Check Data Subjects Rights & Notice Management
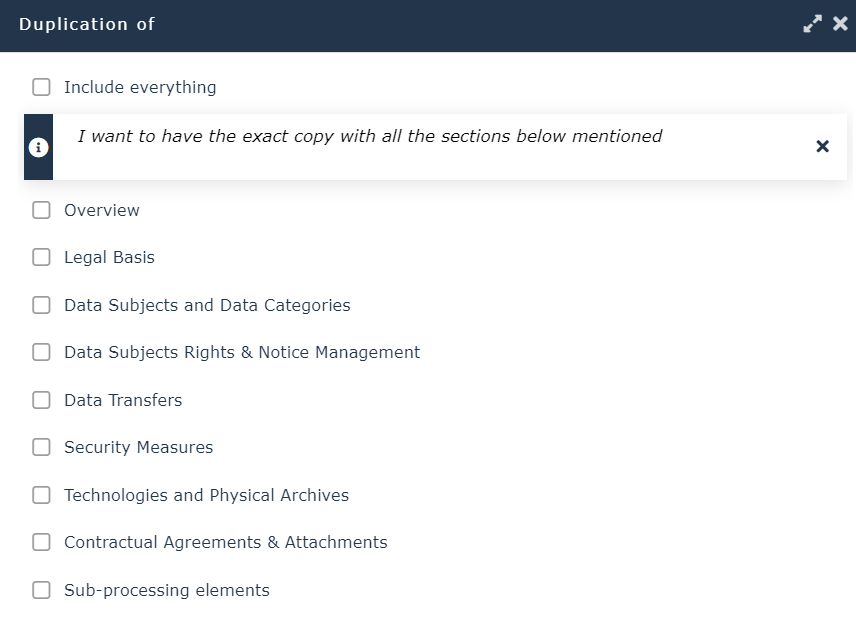The height and width of the screenshot is (630, 856). tap(41, 352)
